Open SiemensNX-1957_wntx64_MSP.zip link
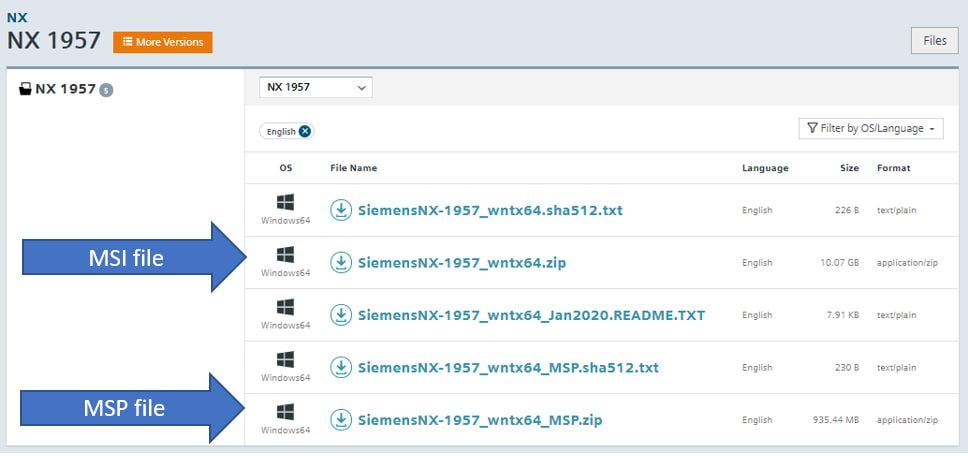Viewport: 968px width, 456px height. tap(480, 419)
